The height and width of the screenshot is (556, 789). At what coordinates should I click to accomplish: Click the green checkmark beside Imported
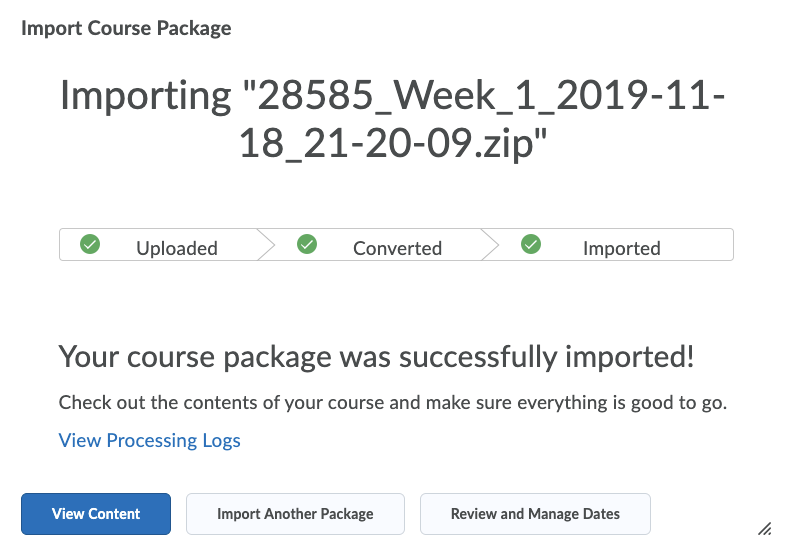point(531,245)
